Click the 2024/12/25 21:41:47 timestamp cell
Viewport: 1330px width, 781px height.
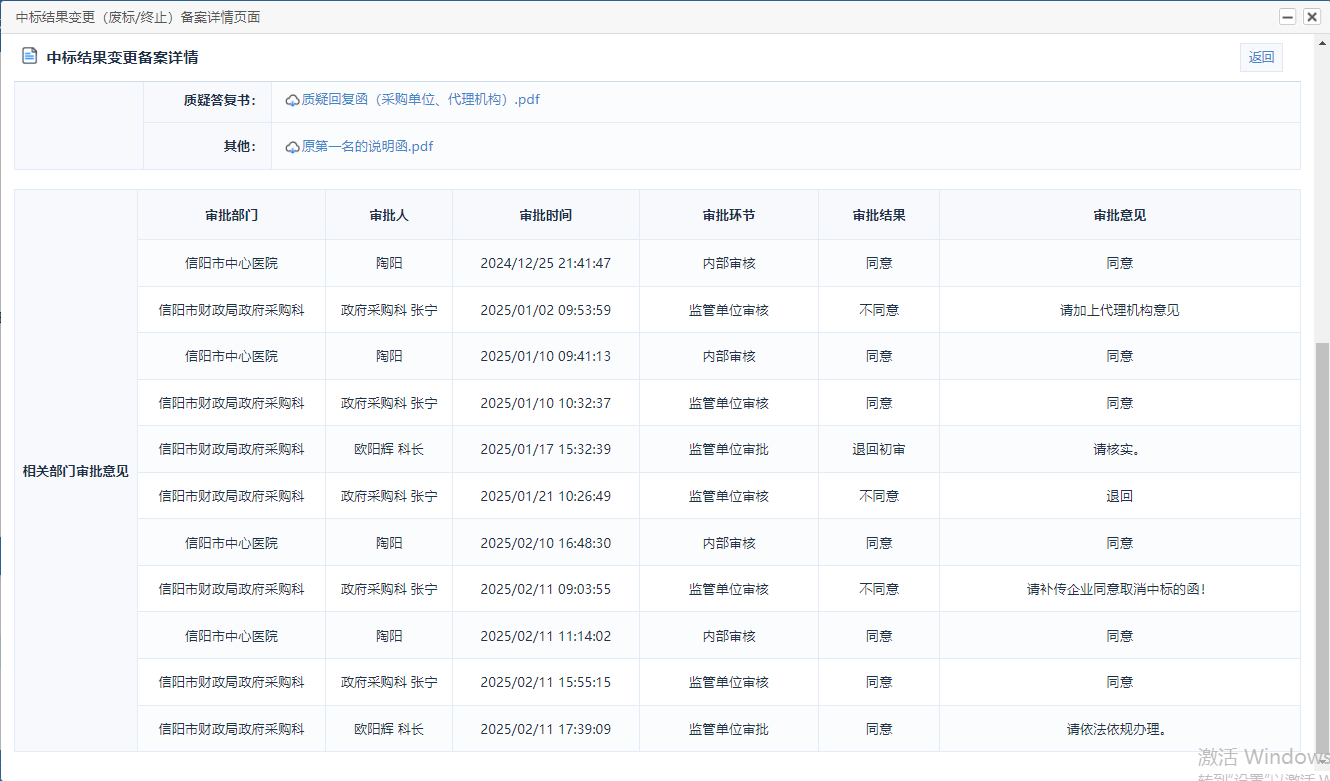546,263
